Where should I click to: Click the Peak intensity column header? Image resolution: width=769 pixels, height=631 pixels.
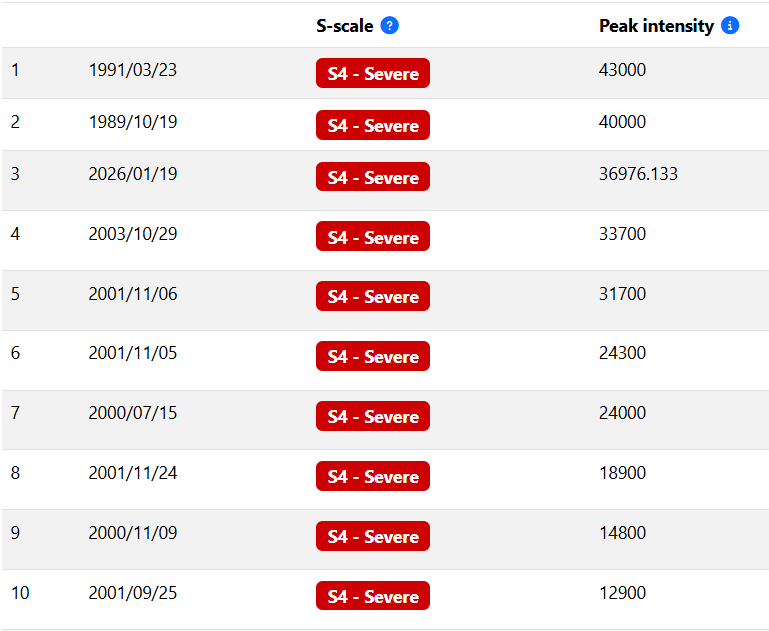(656, 25)
